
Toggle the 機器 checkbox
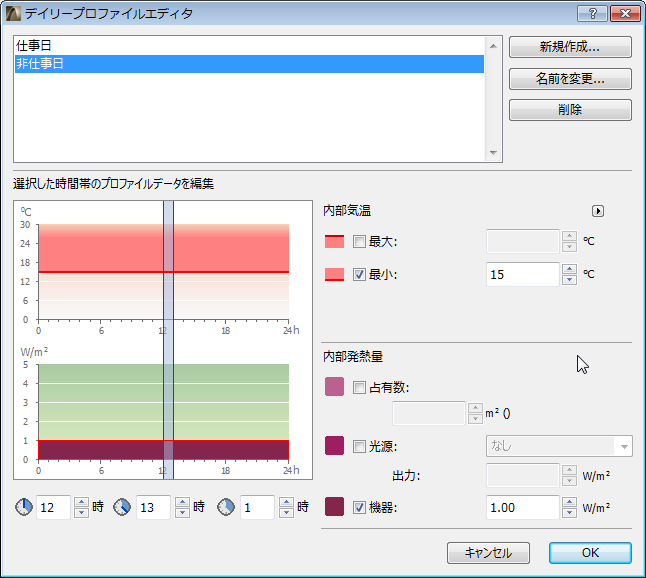pyautogui.click(x=359, y=508)
